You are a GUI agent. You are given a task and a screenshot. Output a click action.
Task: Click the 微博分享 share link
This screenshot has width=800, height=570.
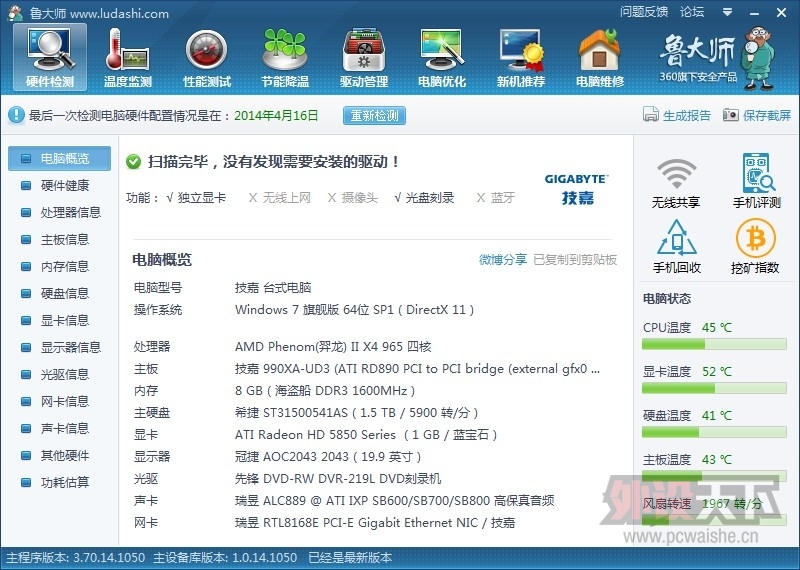[x=502, y=260]
